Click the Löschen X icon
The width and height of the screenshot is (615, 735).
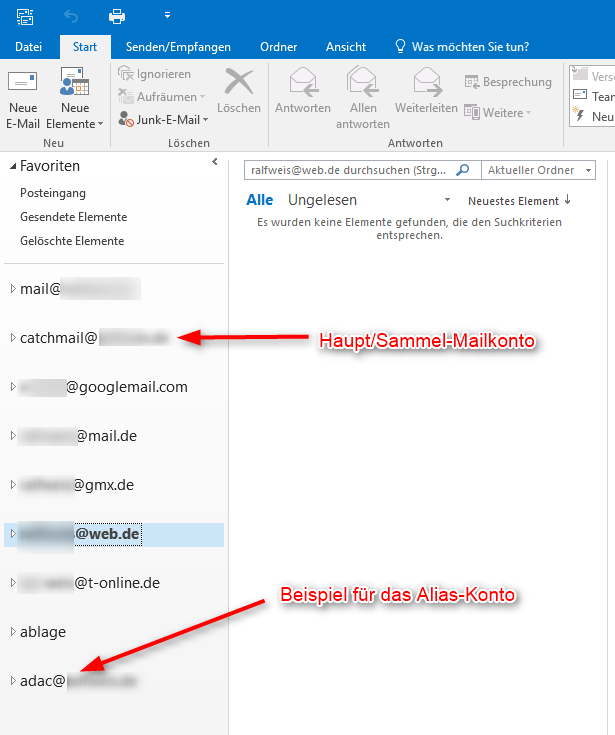point(239,82)
